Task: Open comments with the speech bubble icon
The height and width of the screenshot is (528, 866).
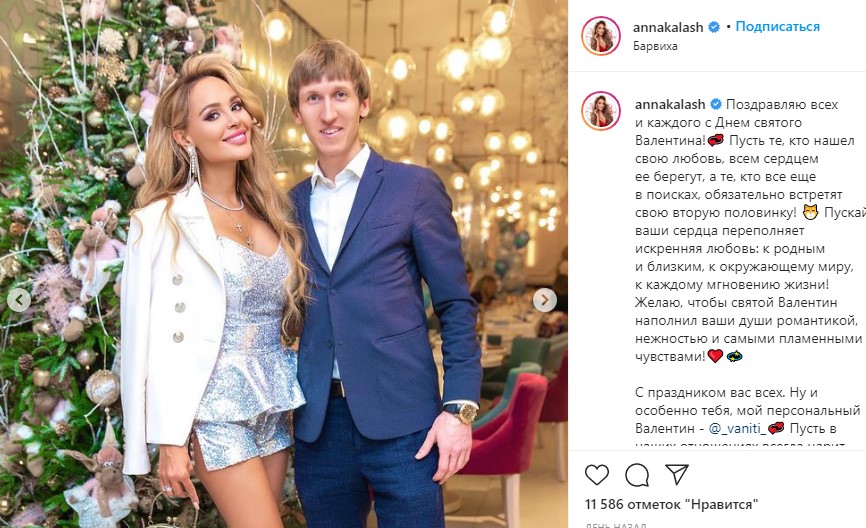Action: click(x=637, y=475)
